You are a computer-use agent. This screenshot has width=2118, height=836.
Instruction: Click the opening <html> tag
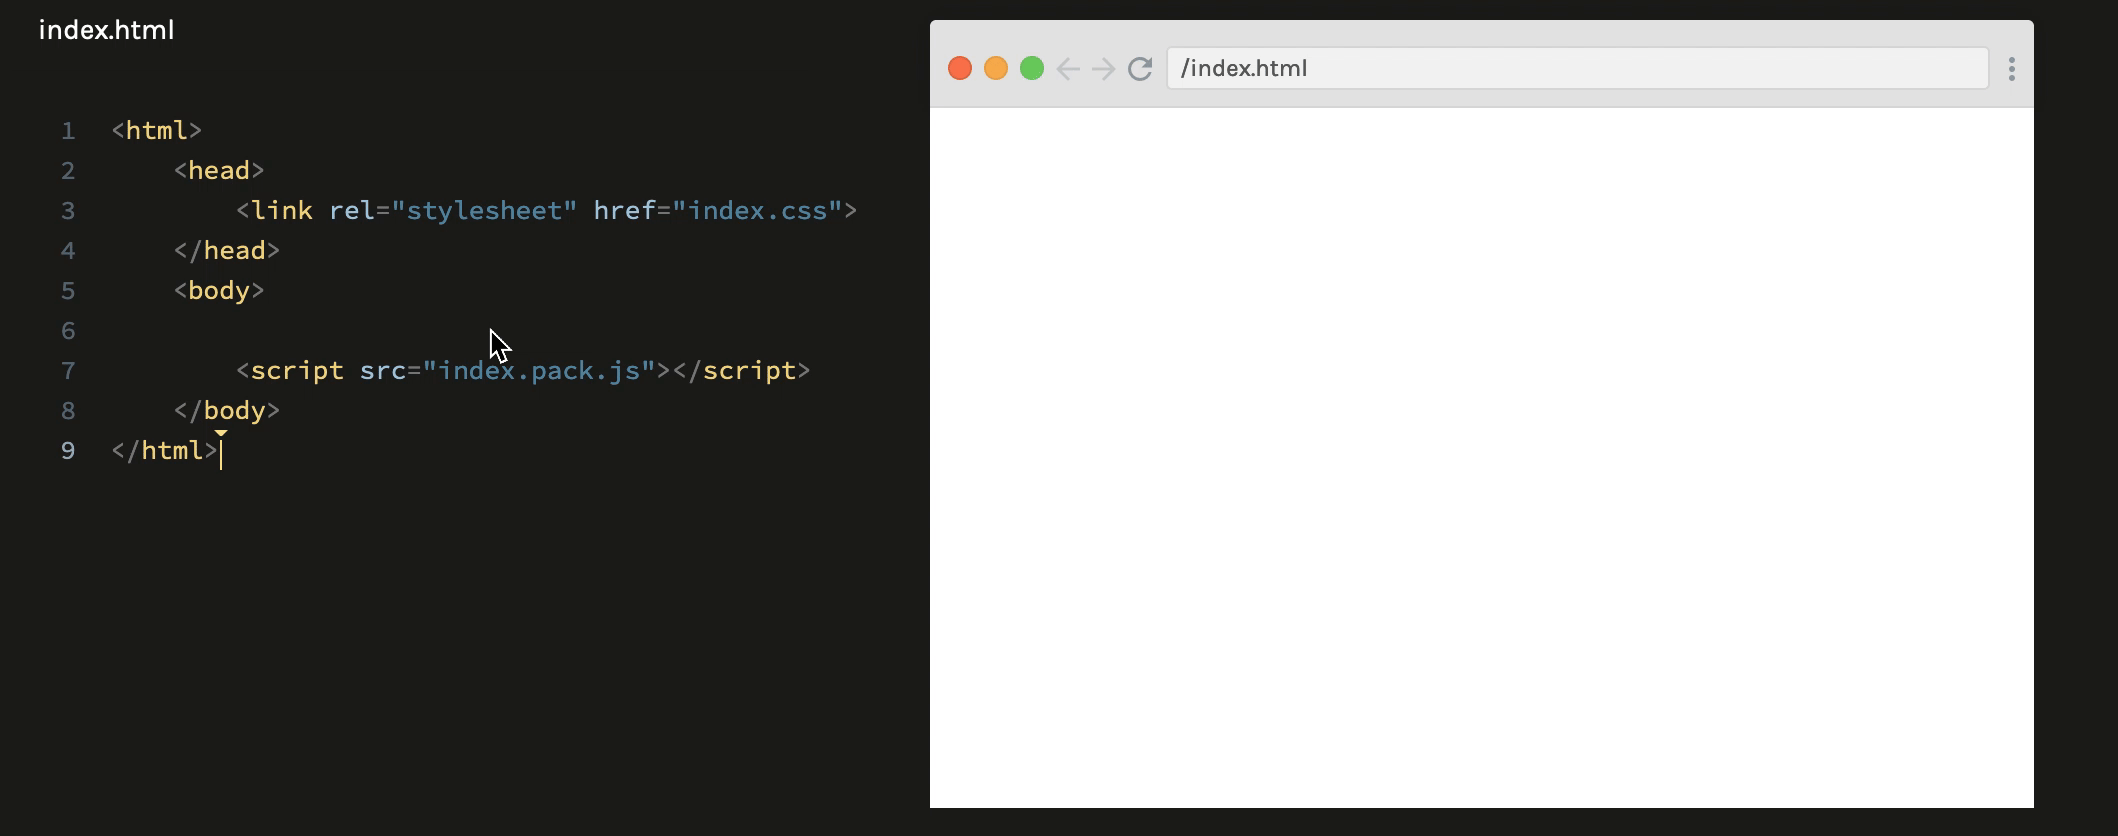[x=157, y=131]
